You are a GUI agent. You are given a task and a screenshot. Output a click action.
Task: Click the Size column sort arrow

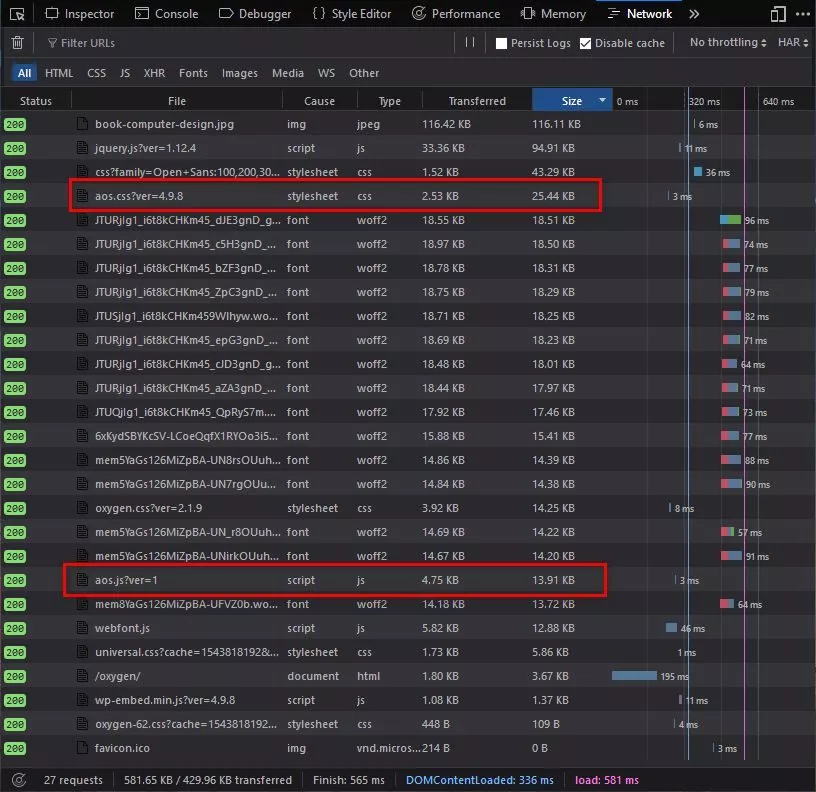click(602, 101)
